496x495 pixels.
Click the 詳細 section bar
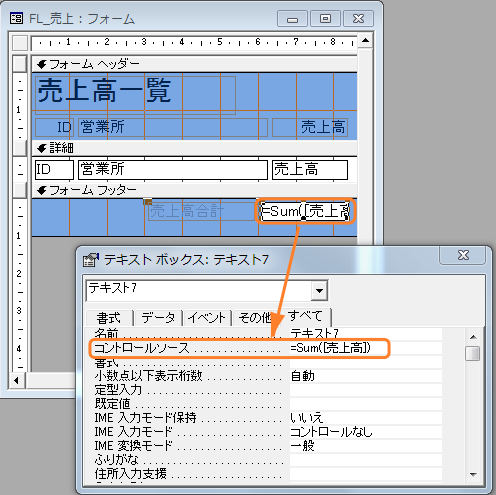tap(194, 148)
